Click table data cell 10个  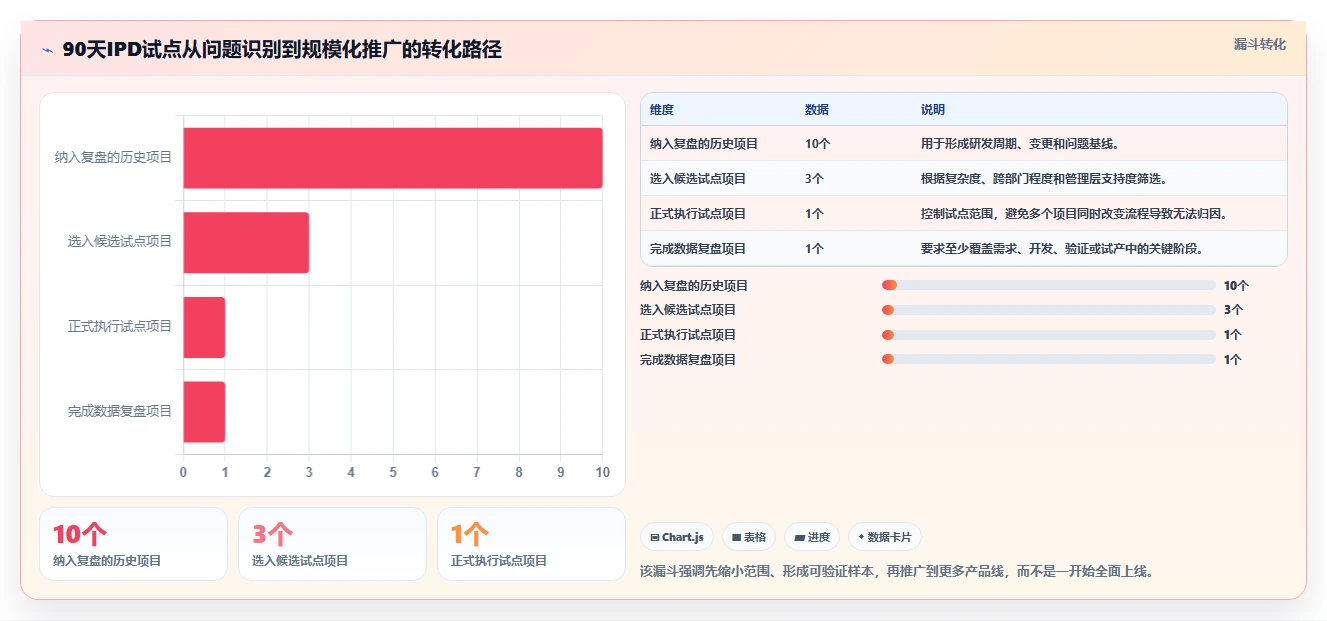[x=817, y=144]
